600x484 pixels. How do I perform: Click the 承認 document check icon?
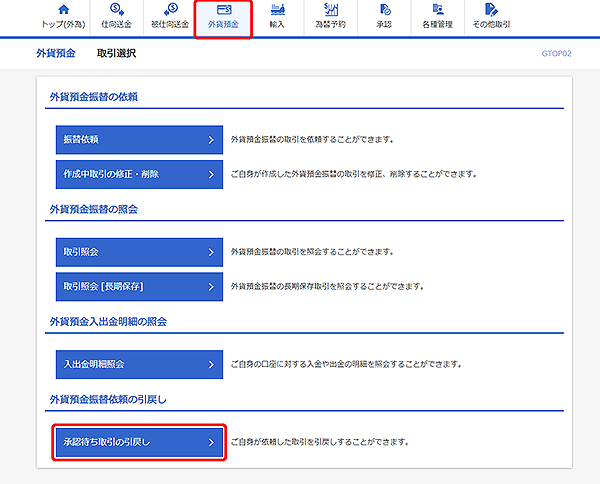coord(384,9)
